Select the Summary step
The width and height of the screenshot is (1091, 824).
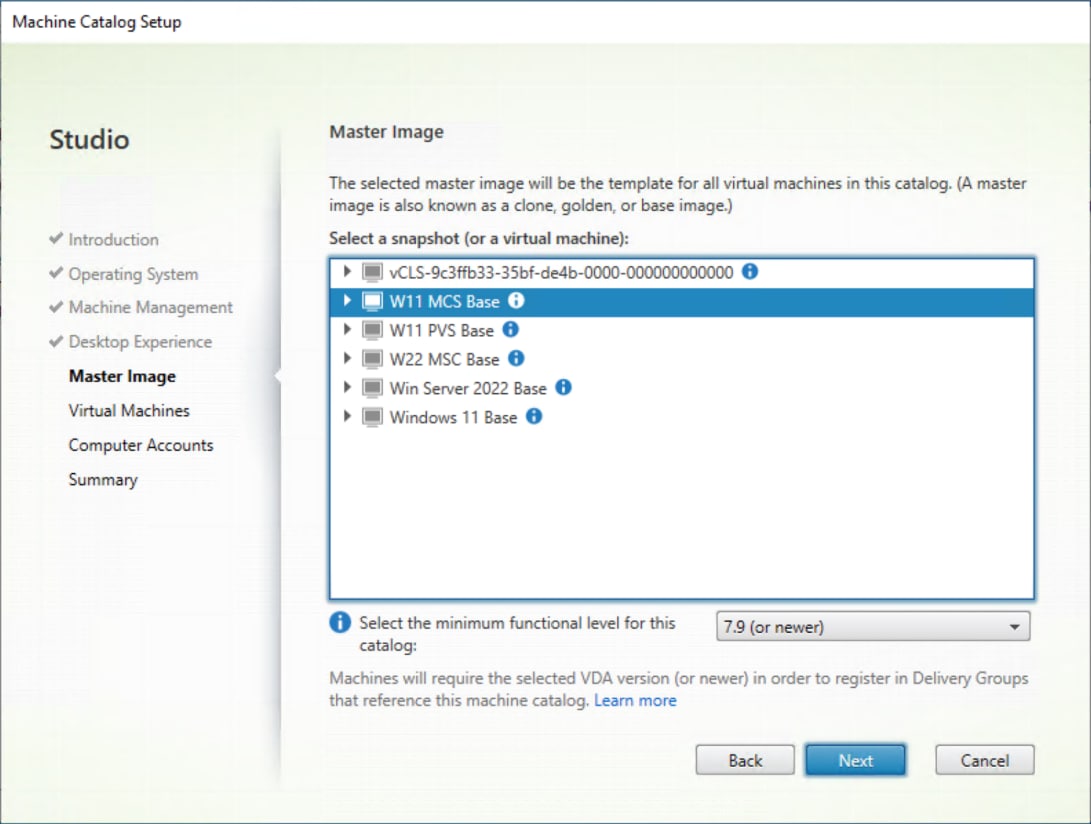pyautogui.click(x=103, y=480)
